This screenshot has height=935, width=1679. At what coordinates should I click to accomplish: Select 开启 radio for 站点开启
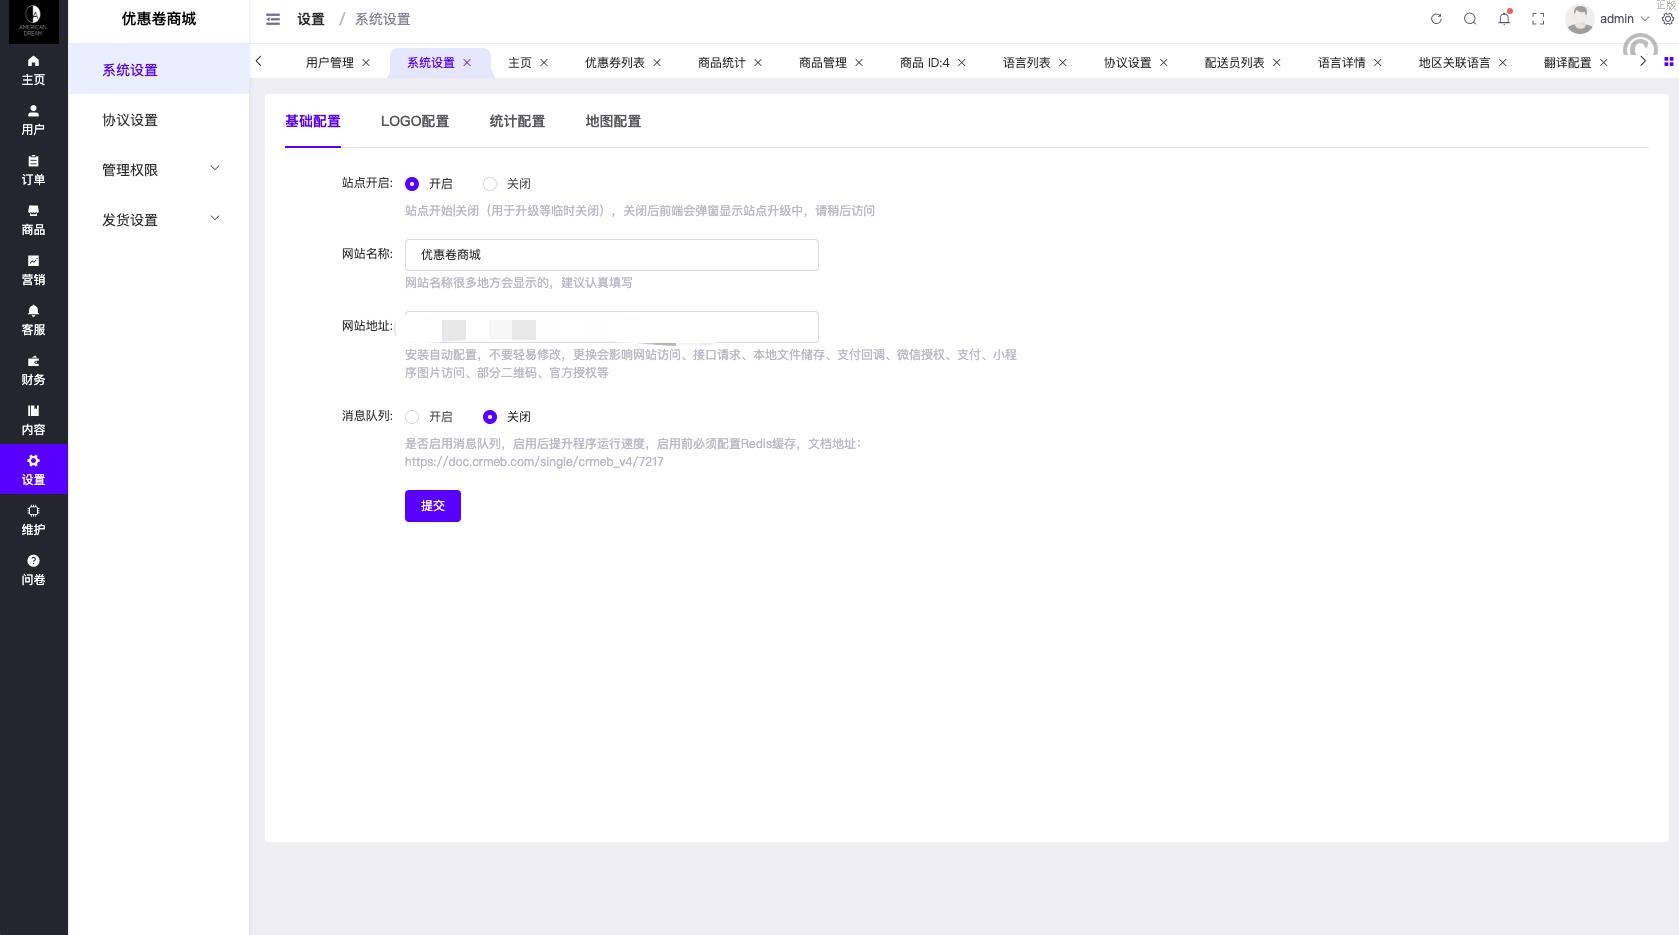click(x=412, y=184)
